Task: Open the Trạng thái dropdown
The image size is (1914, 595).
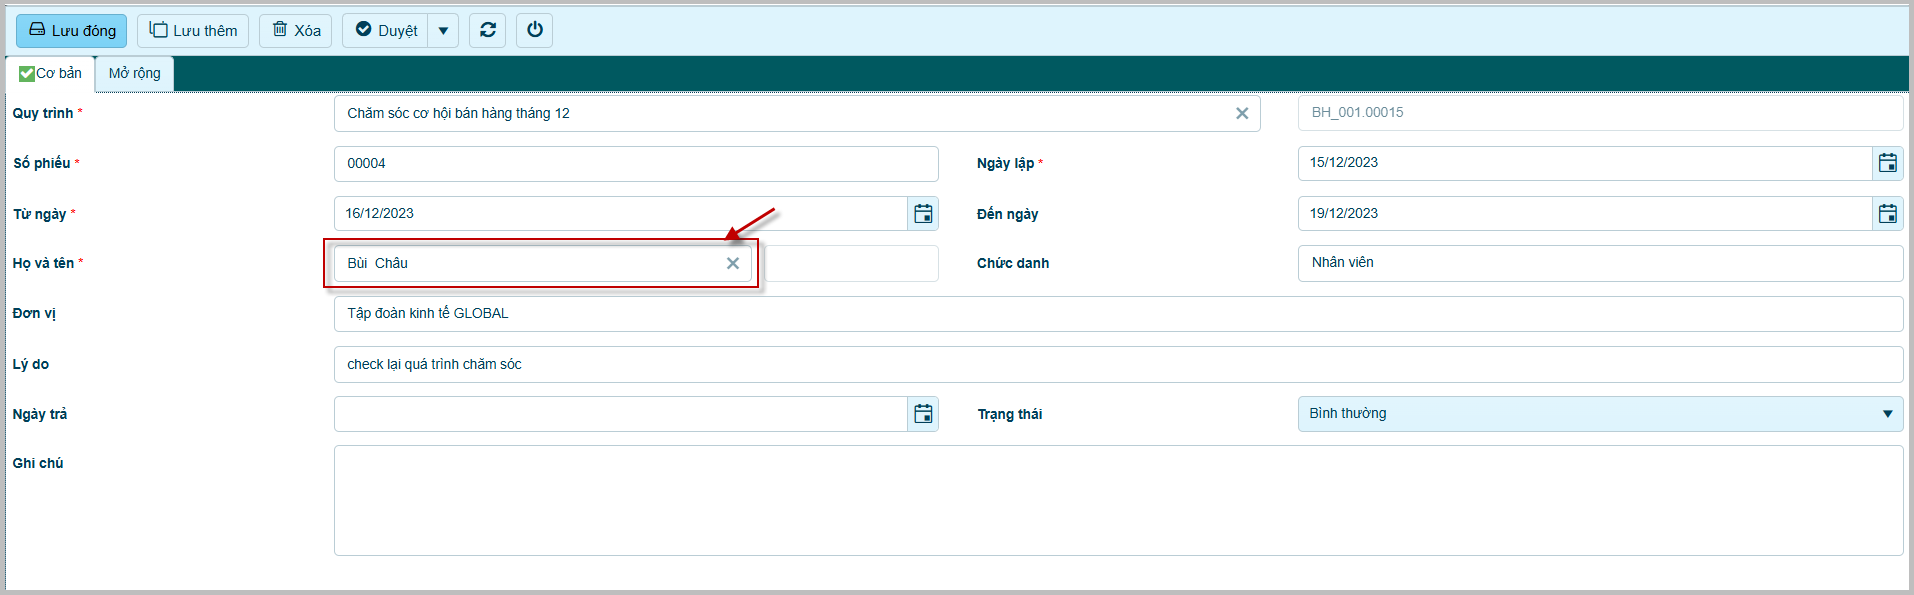Action: point(1600,414)
